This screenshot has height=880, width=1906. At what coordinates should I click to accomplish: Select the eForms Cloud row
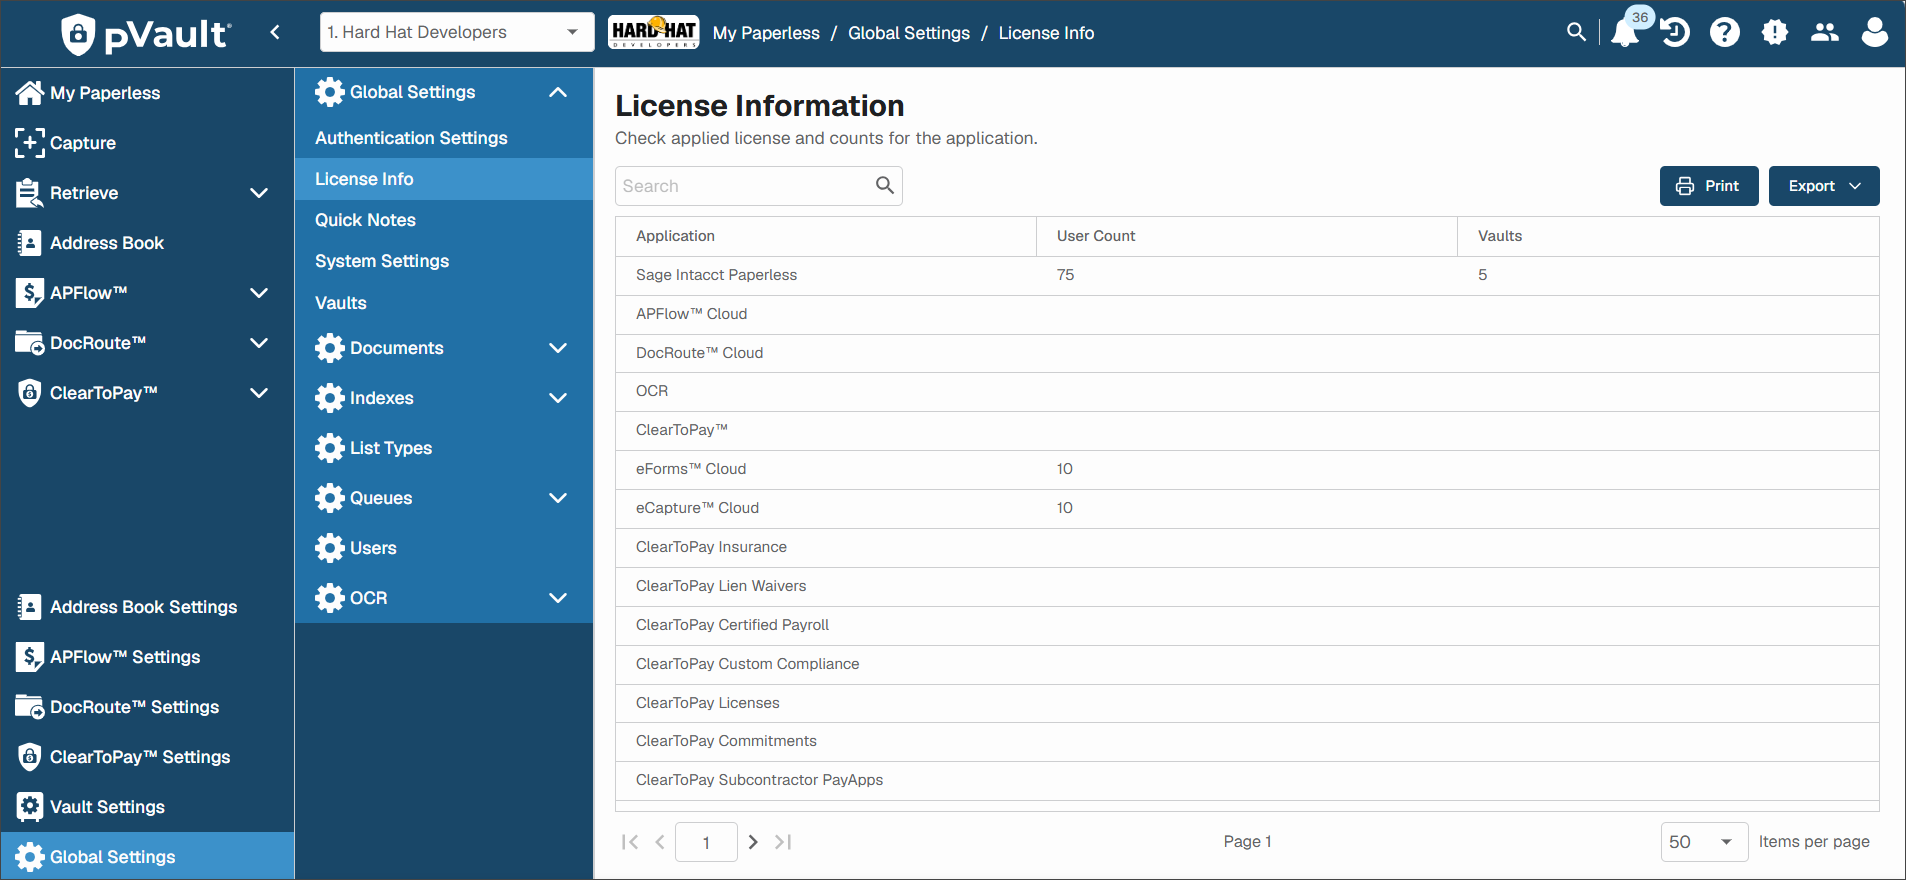point(1247,469)
